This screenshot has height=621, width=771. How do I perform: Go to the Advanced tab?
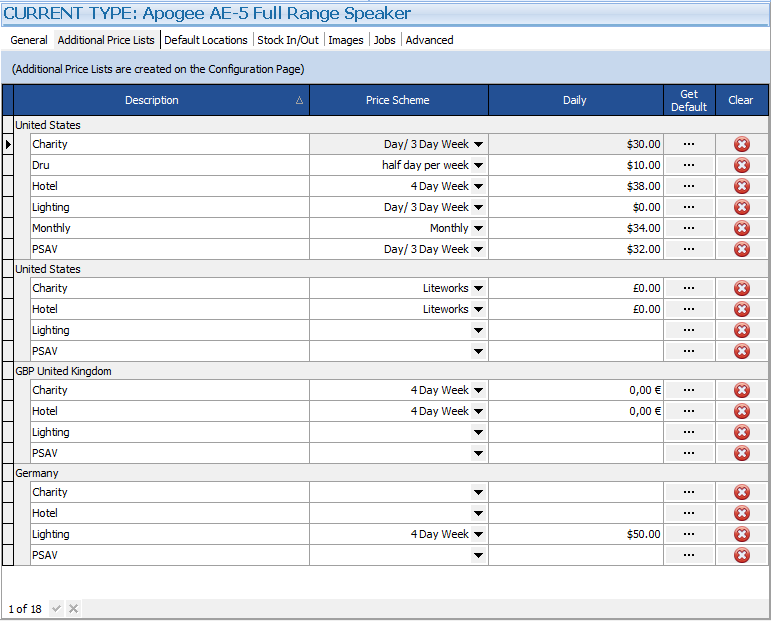tap(429, 40)
